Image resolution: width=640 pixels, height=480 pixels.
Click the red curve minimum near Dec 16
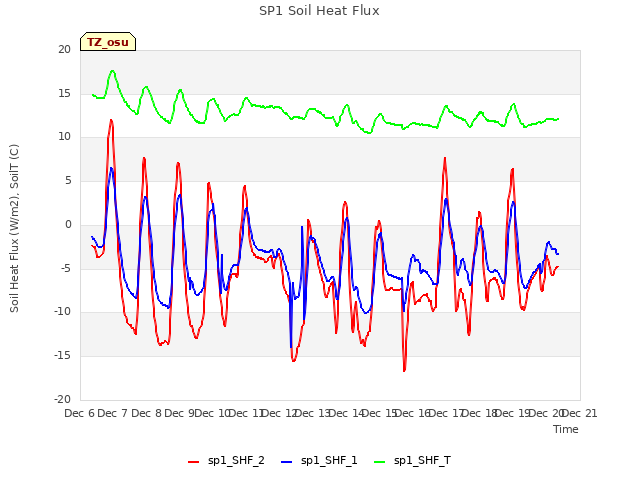[x=404, y=371]
